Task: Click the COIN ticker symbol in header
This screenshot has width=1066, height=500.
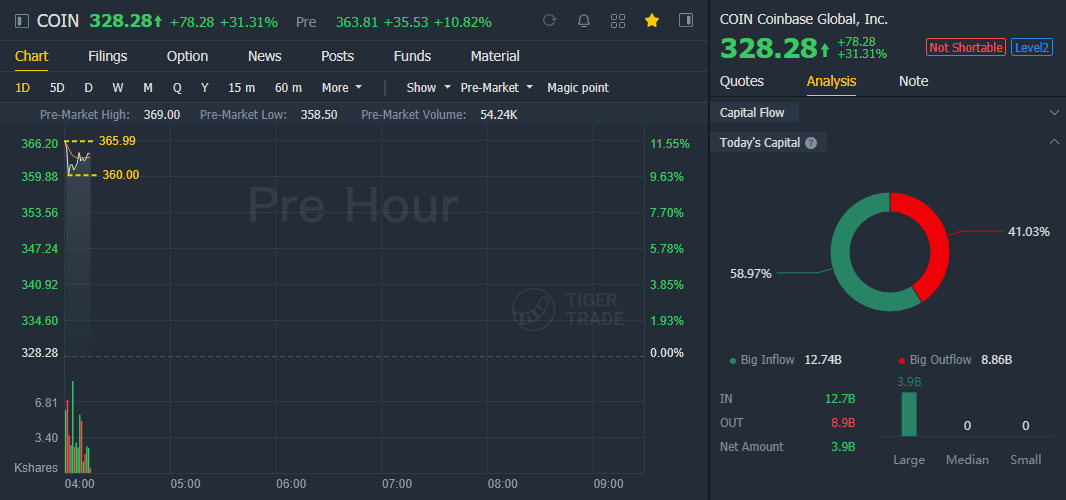Action: [58, 21]
